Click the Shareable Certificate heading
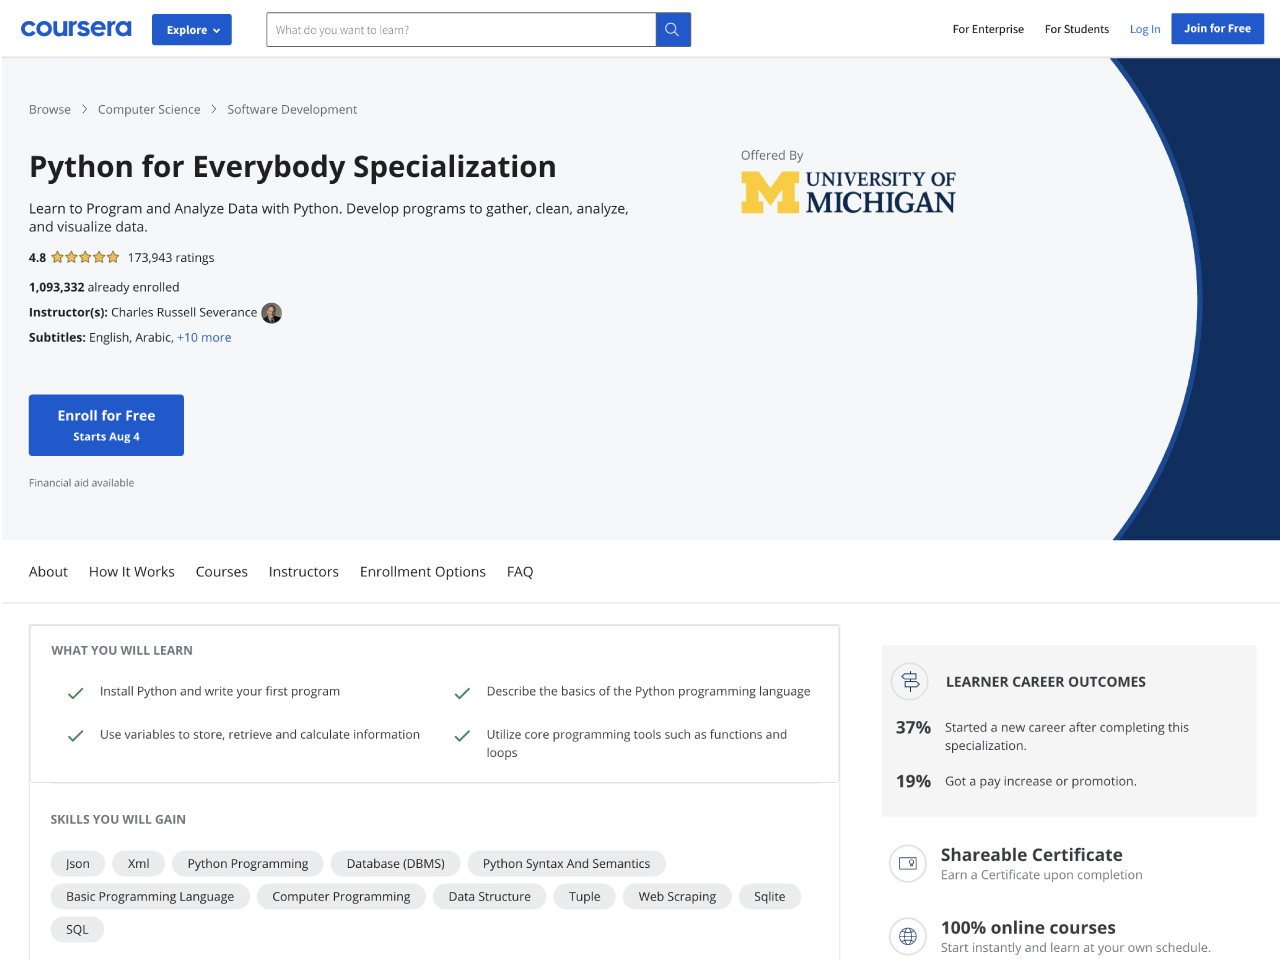The image size is (1280, 960). pos(1032,855)
